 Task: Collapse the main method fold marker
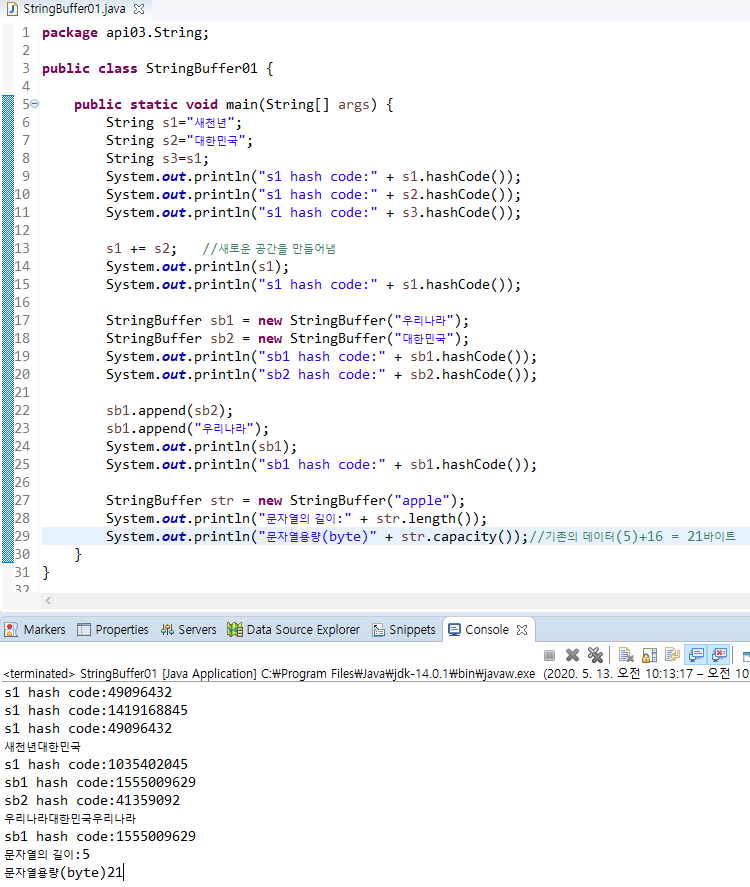click(35, 104)
